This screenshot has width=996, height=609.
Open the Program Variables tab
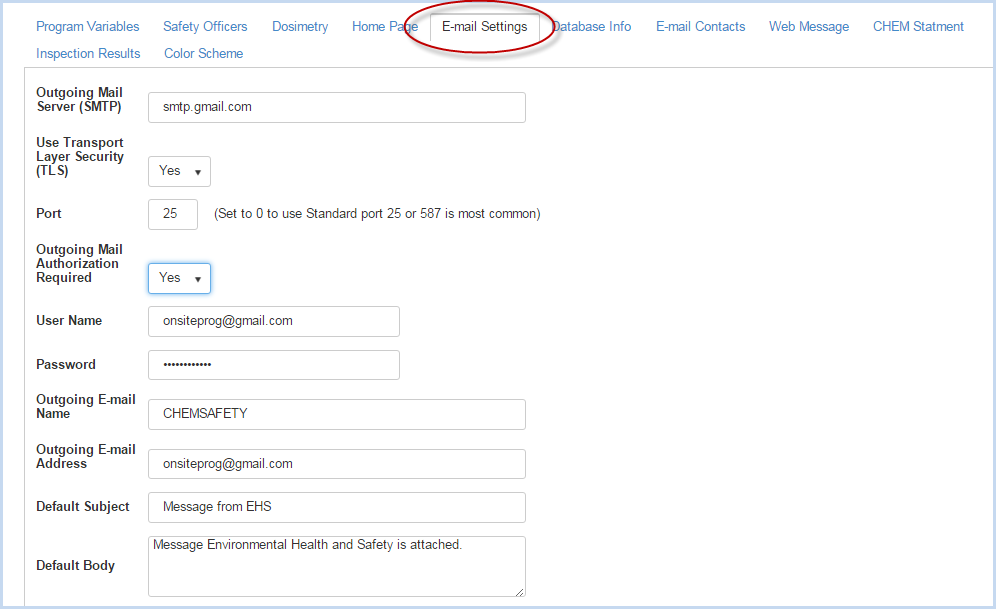click(88, 27)
